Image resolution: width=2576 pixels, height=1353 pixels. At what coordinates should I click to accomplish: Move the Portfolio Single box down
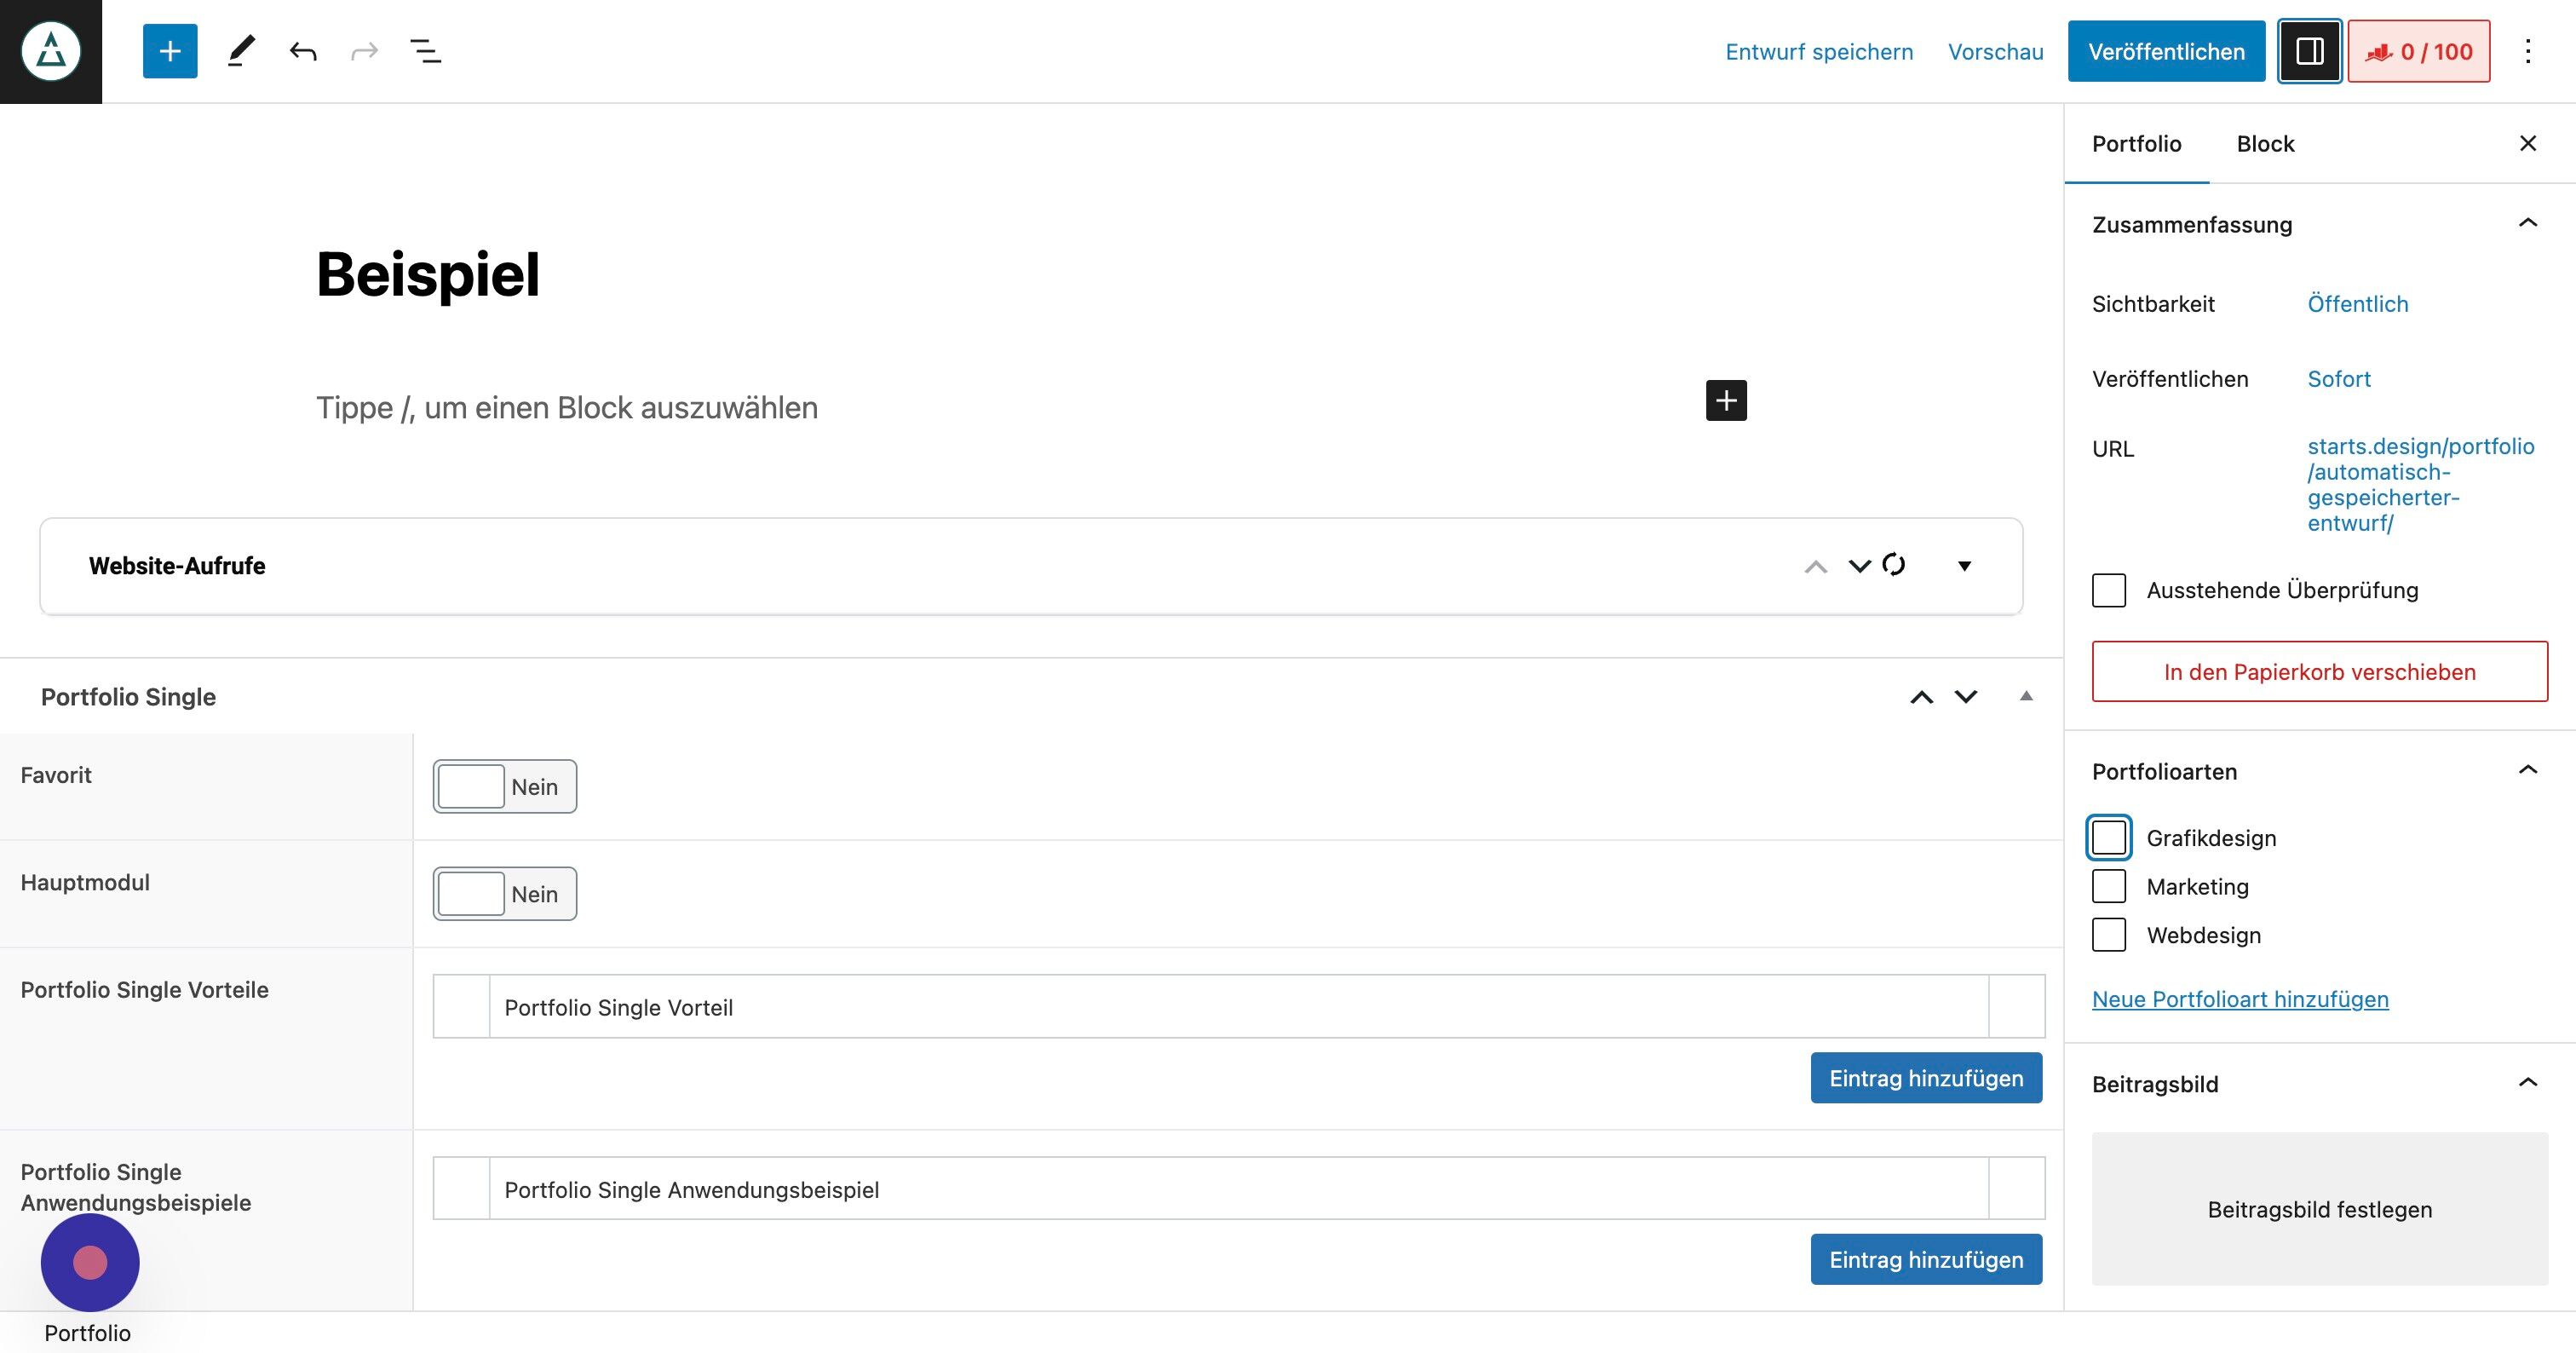1966,697
